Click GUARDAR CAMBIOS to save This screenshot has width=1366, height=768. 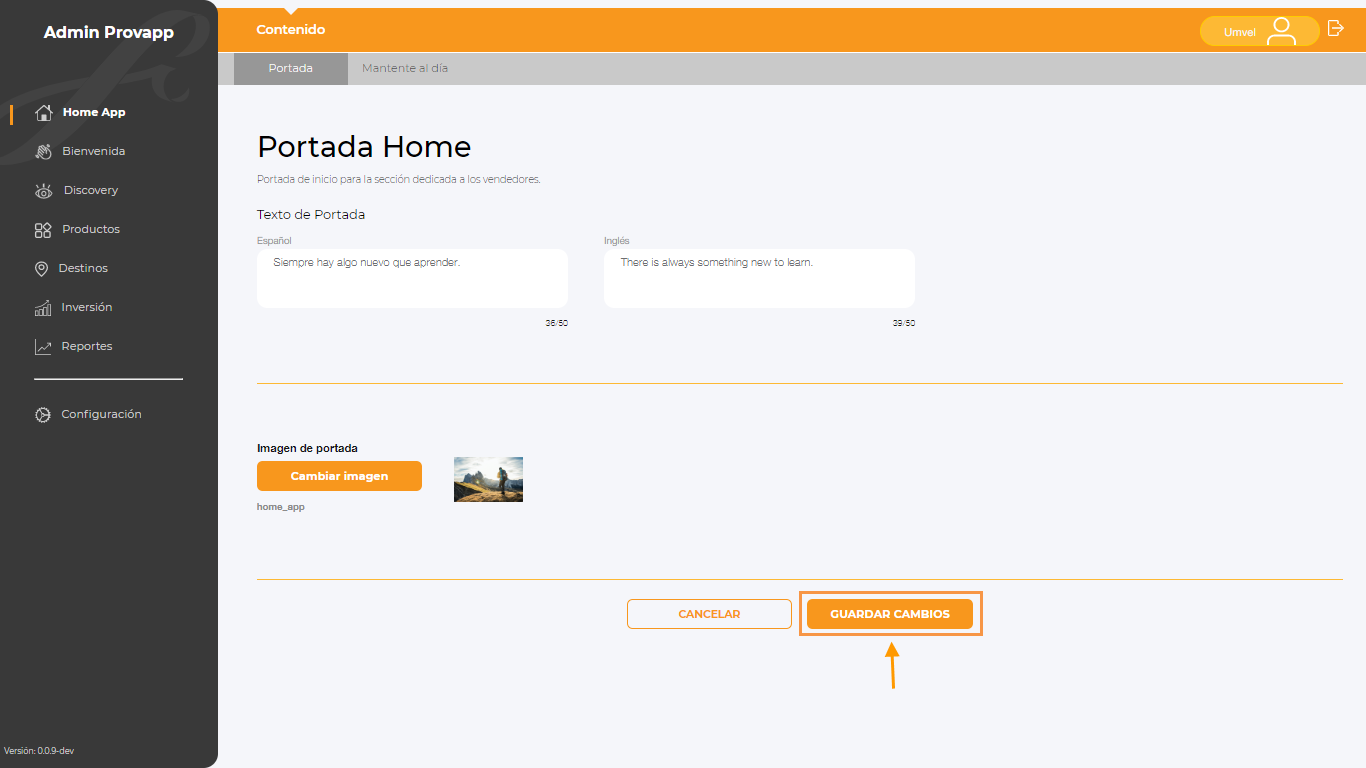click(890, 614)
